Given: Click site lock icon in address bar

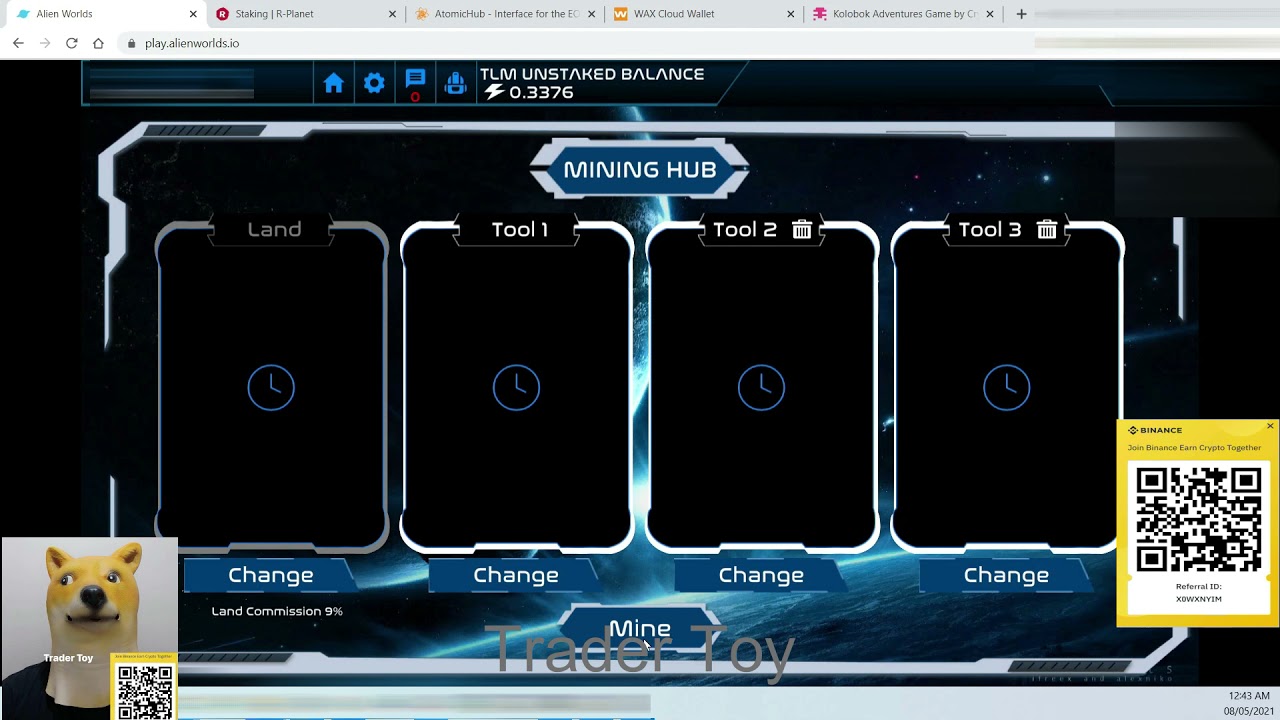Looking at the screenshot, I should pos(131,43).
